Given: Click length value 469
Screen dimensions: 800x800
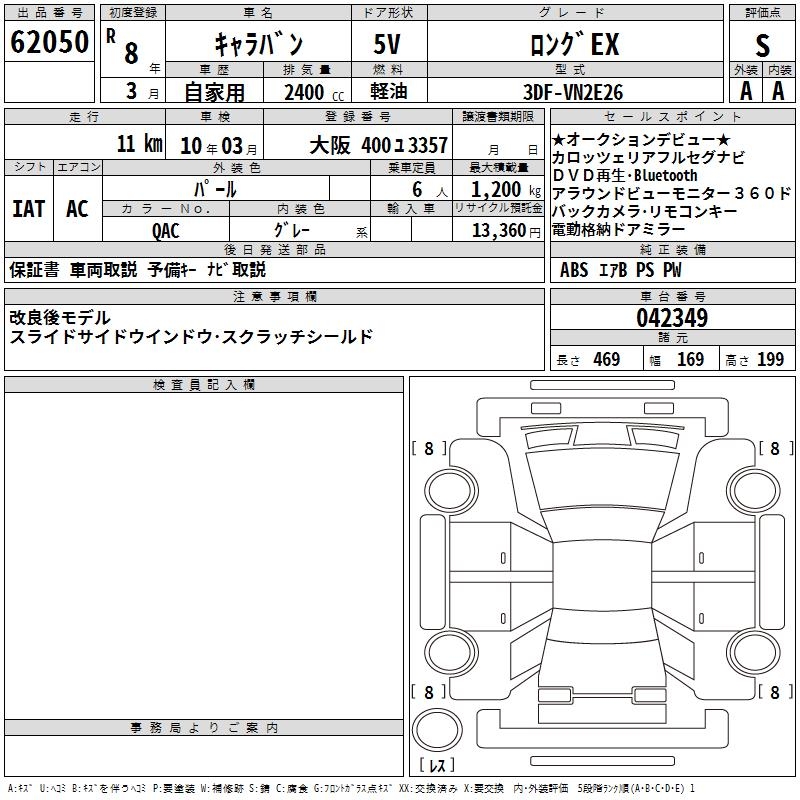Looking at the screenshot, I should (607, 359).
